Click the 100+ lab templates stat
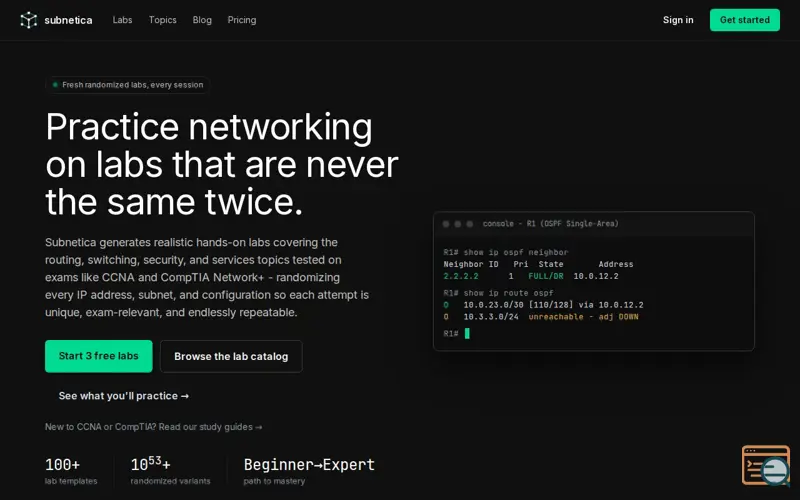Screen dimensions: 800x500 pyautogui.click(x=71, y=471)
